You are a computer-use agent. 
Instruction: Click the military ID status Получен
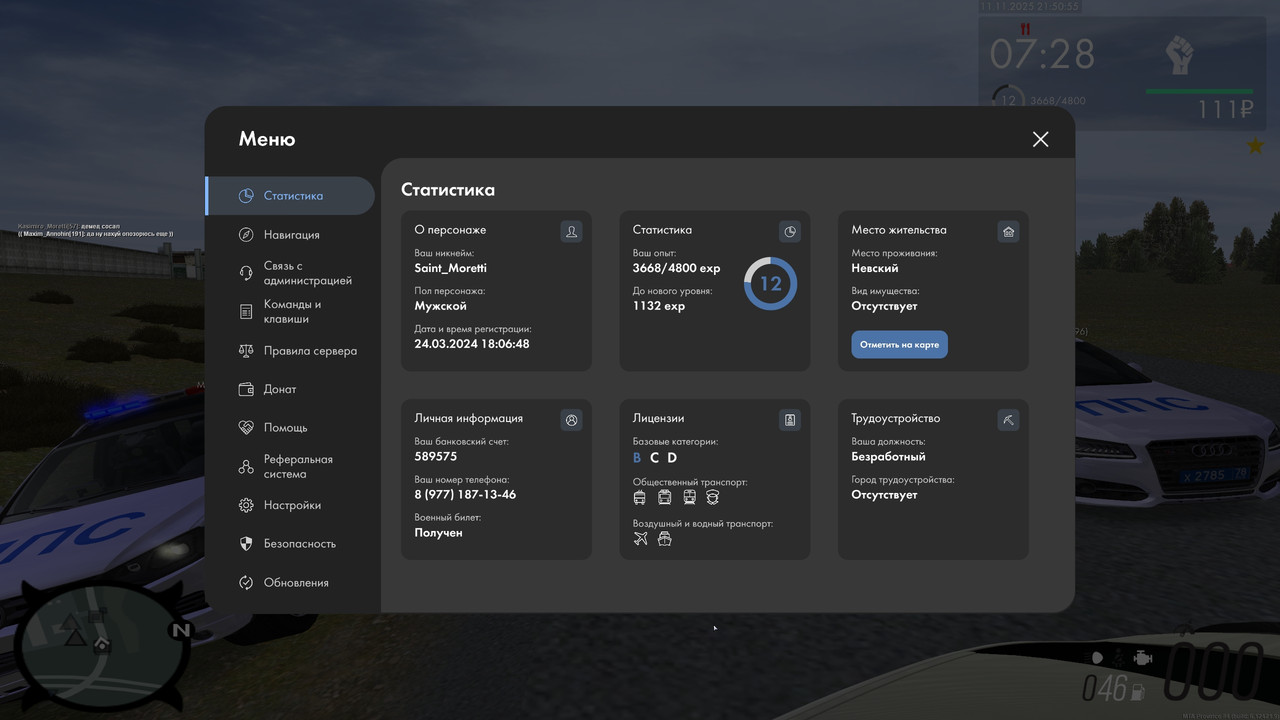438,533
